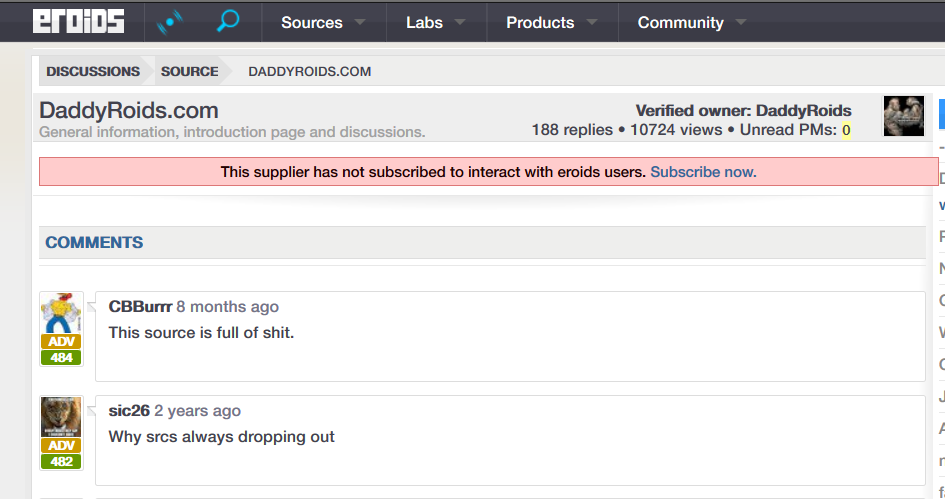Navigate to the Source breadcrumb
Screen dimensions: 945x499
(x=189, y=71)
